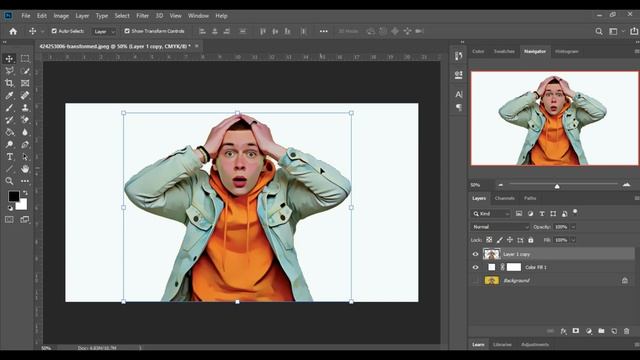
Task: Click the add layer mask icon
Action: tap(576, 331)
